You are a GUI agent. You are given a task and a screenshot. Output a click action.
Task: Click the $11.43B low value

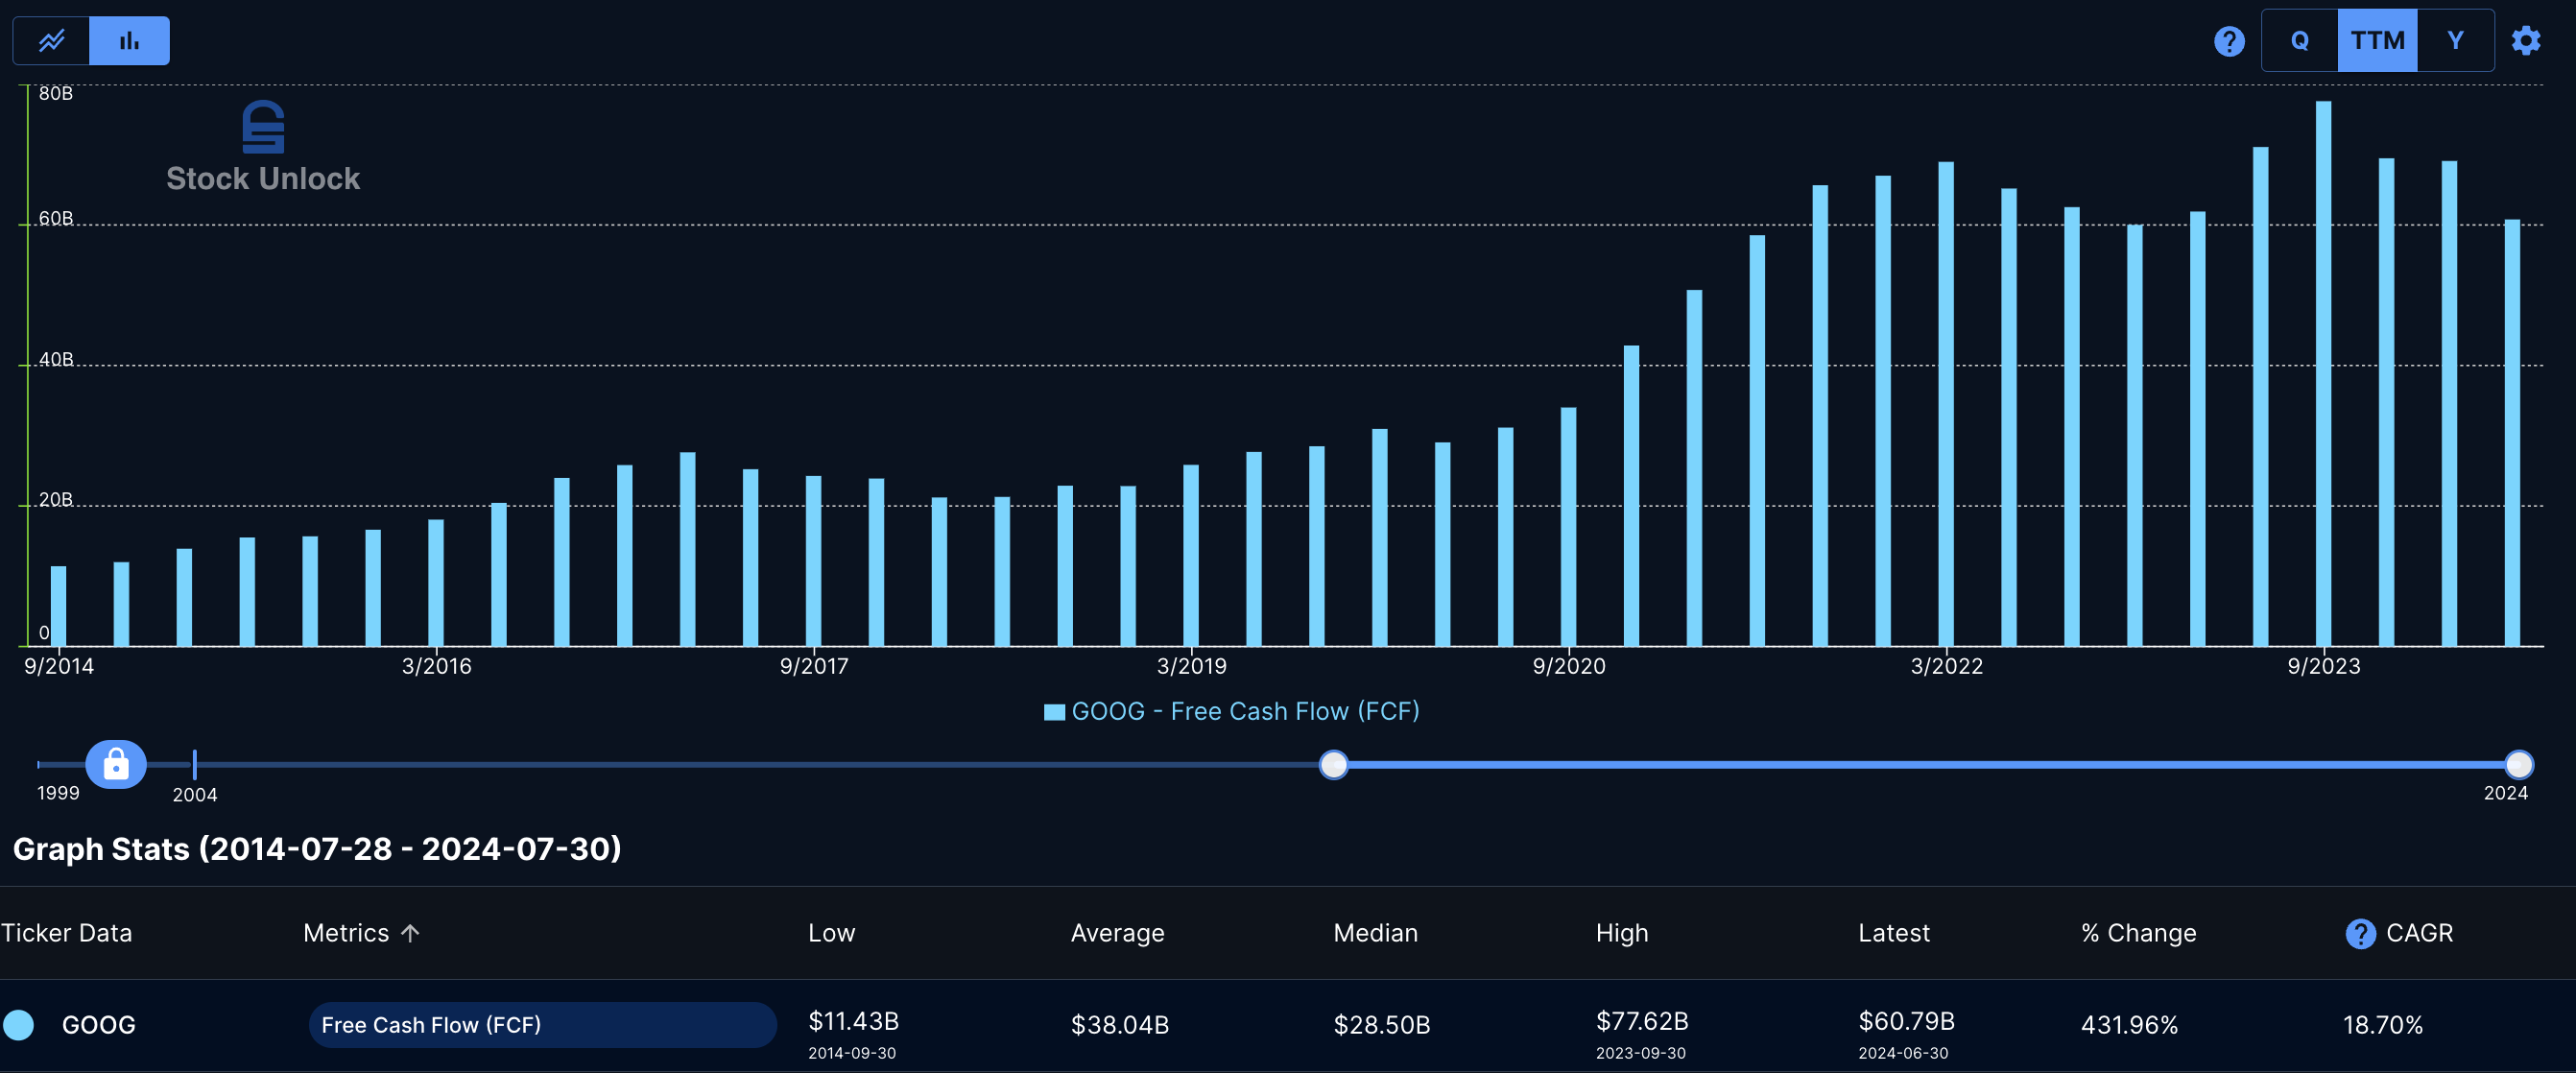(x=853, y=1021)
